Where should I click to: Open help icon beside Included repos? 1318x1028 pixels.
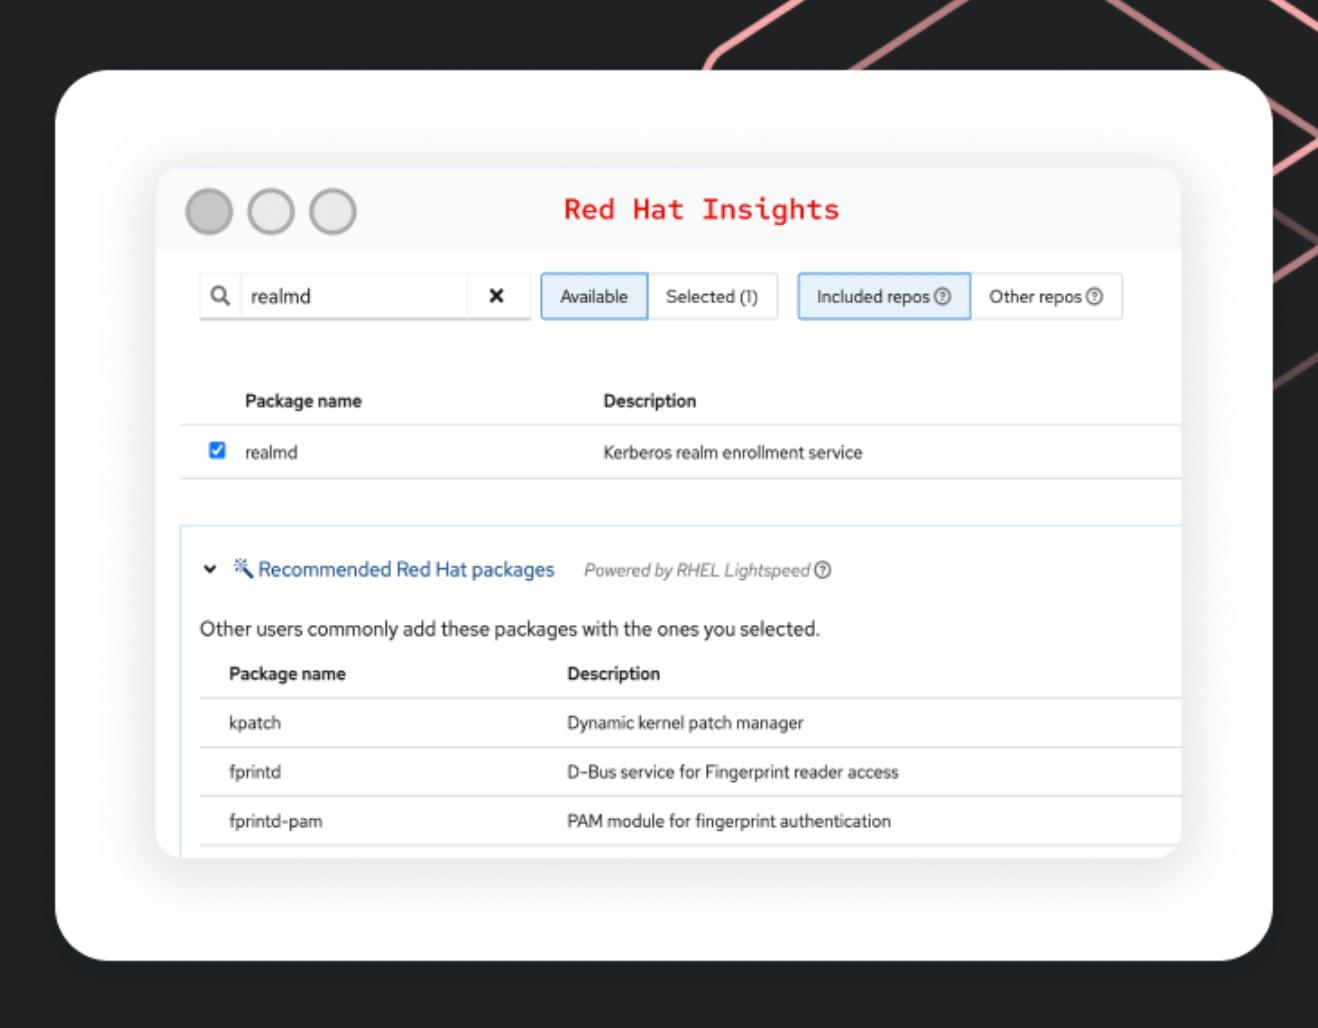coord(942,297)
